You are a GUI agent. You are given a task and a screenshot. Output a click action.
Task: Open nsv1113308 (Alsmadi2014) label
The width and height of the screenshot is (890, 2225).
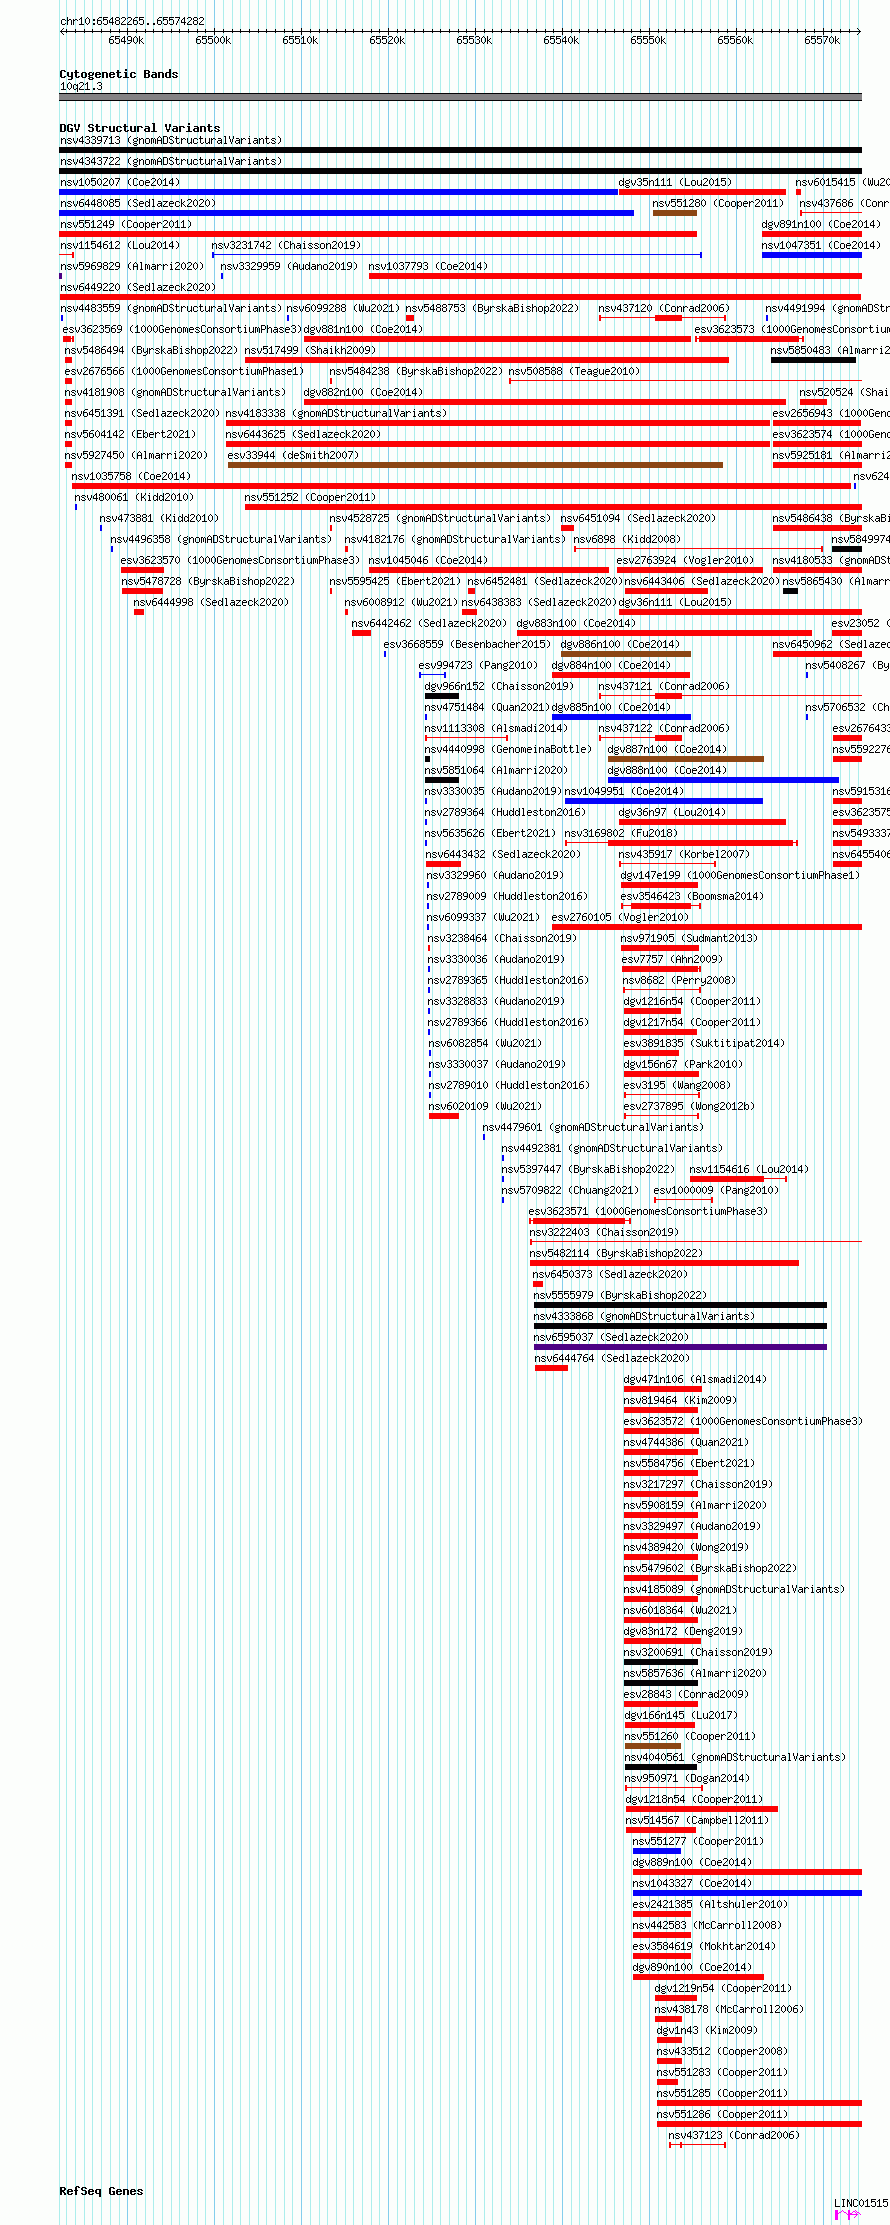tap(496, 728)
